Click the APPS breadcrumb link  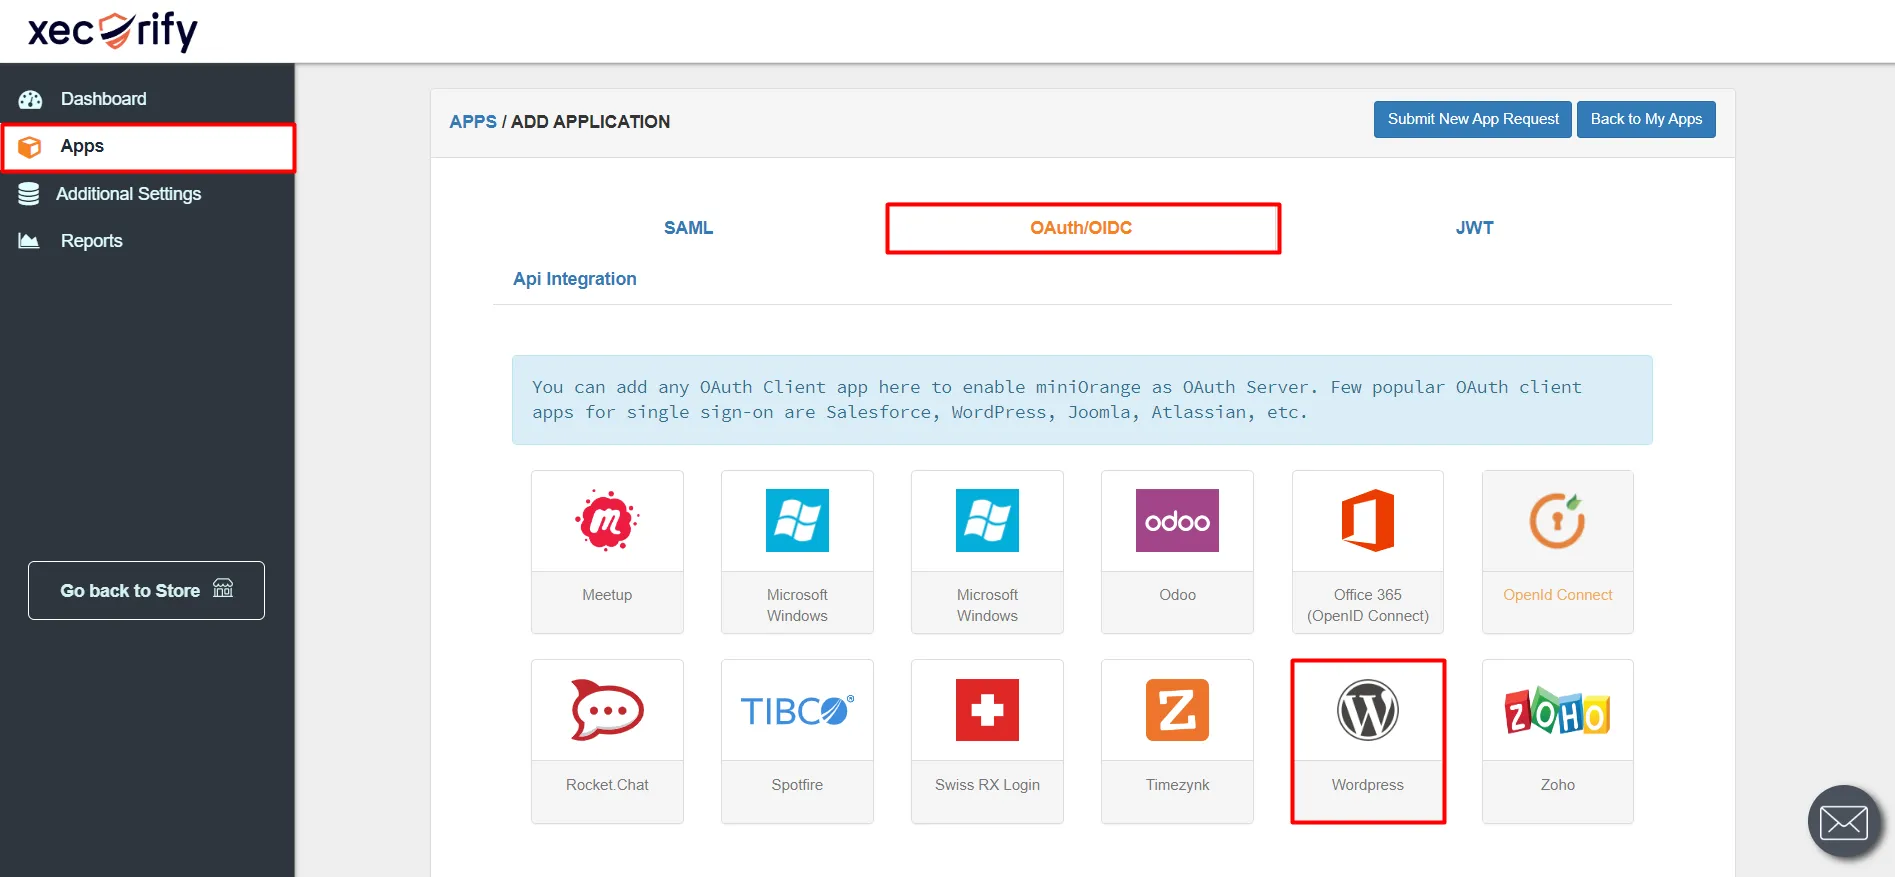point(473,122)
